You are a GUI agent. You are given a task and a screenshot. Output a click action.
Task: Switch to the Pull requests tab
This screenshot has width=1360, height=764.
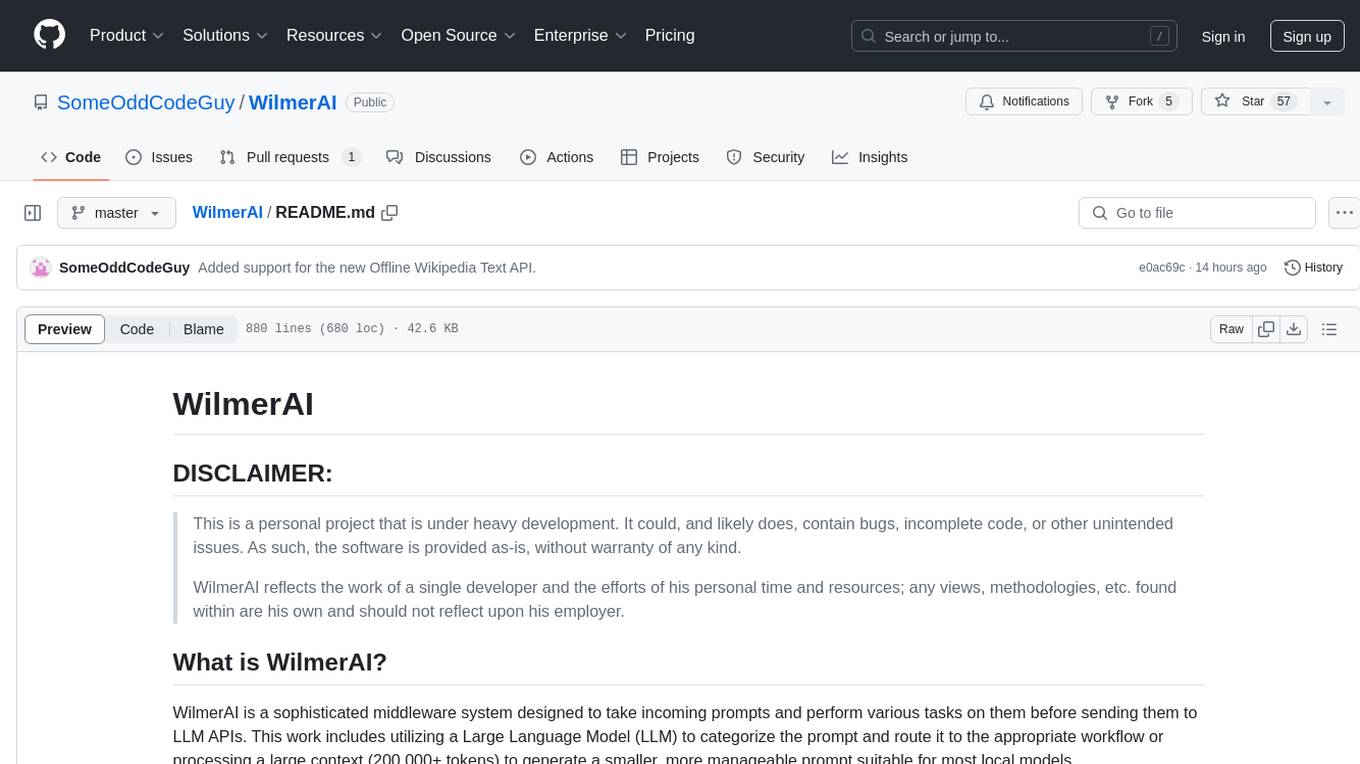290,157
